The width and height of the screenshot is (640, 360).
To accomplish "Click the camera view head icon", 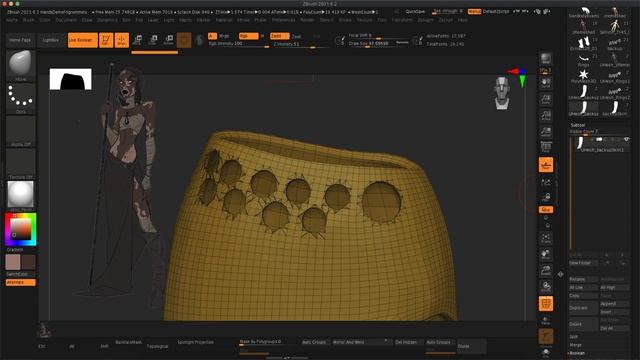I will point(502,93).
